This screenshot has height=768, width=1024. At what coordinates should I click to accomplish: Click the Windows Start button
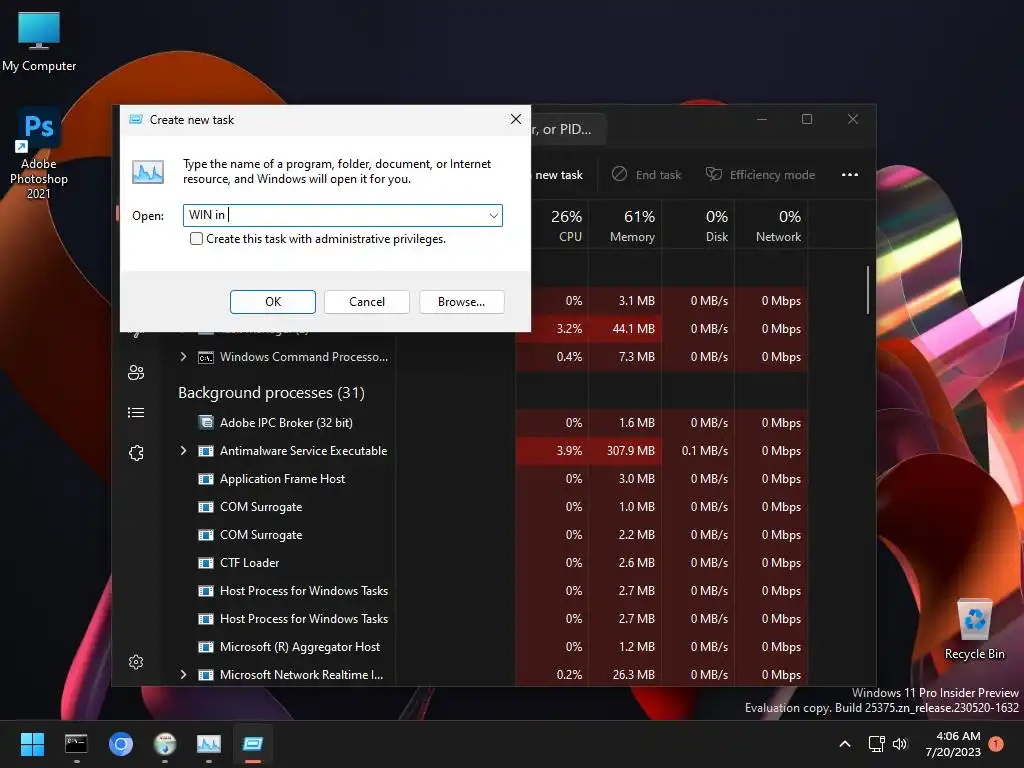pyautogui.click(x=32, y=744)
